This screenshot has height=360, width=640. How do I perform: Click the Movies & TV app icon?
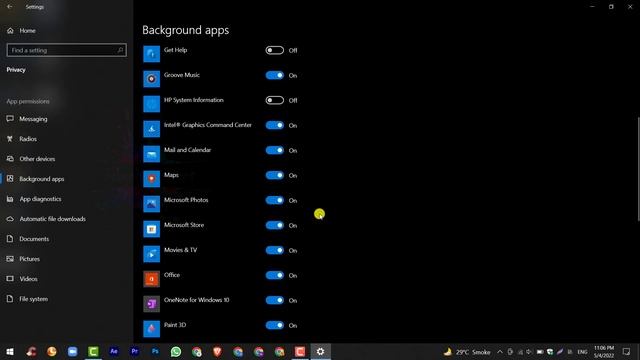click(x=151, y=253)
